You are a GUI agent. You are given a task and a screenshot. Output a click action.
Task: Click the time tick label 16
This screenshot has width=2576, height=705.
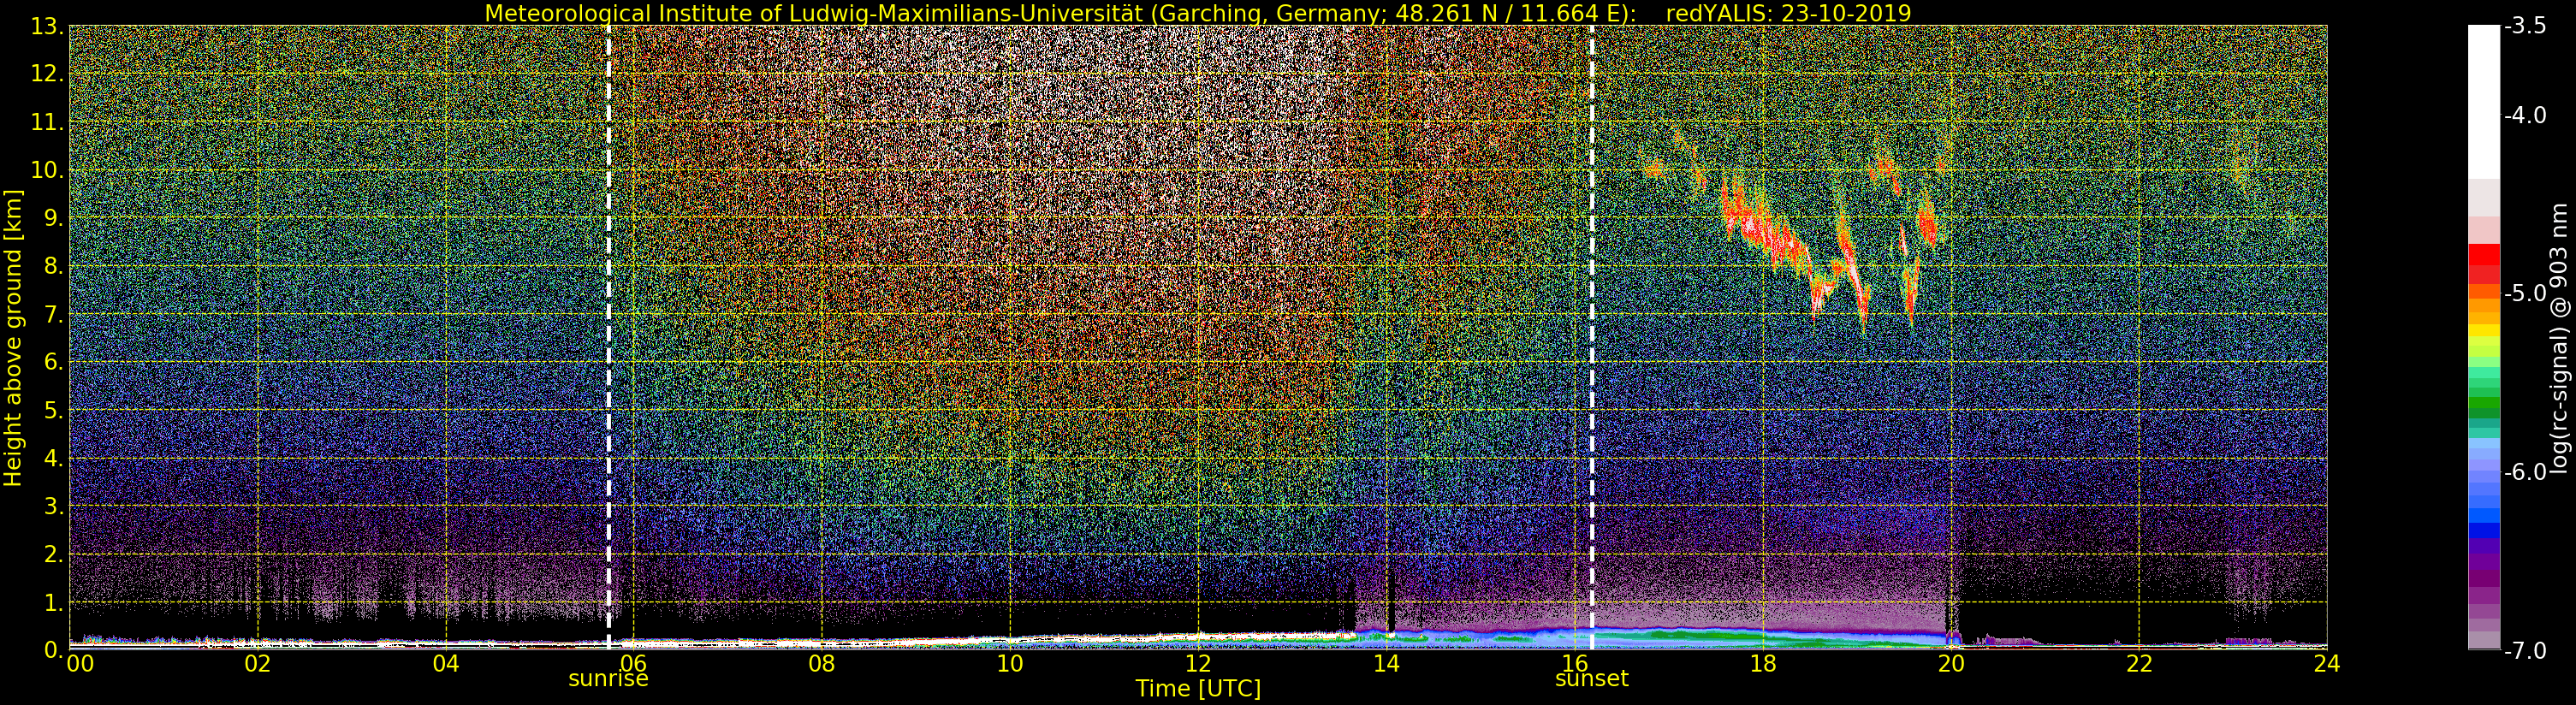[x=1575, y=663]
